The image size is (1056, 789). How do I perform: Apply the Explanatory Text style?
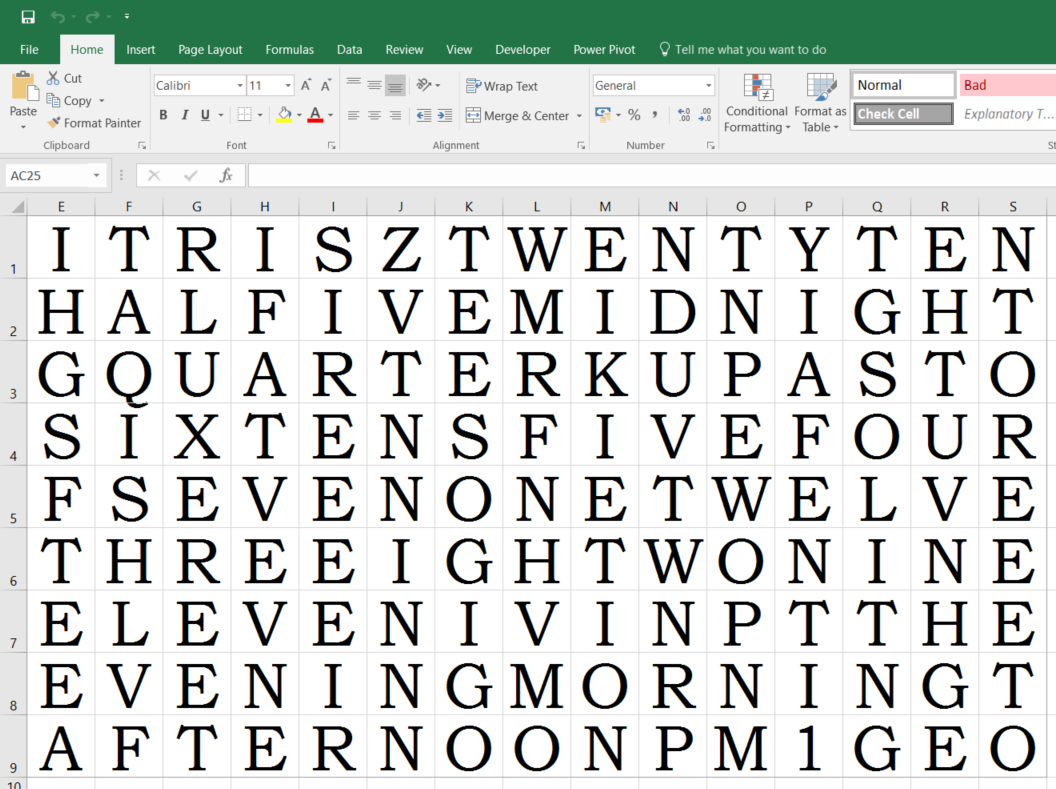click(x=1008, y=114)
